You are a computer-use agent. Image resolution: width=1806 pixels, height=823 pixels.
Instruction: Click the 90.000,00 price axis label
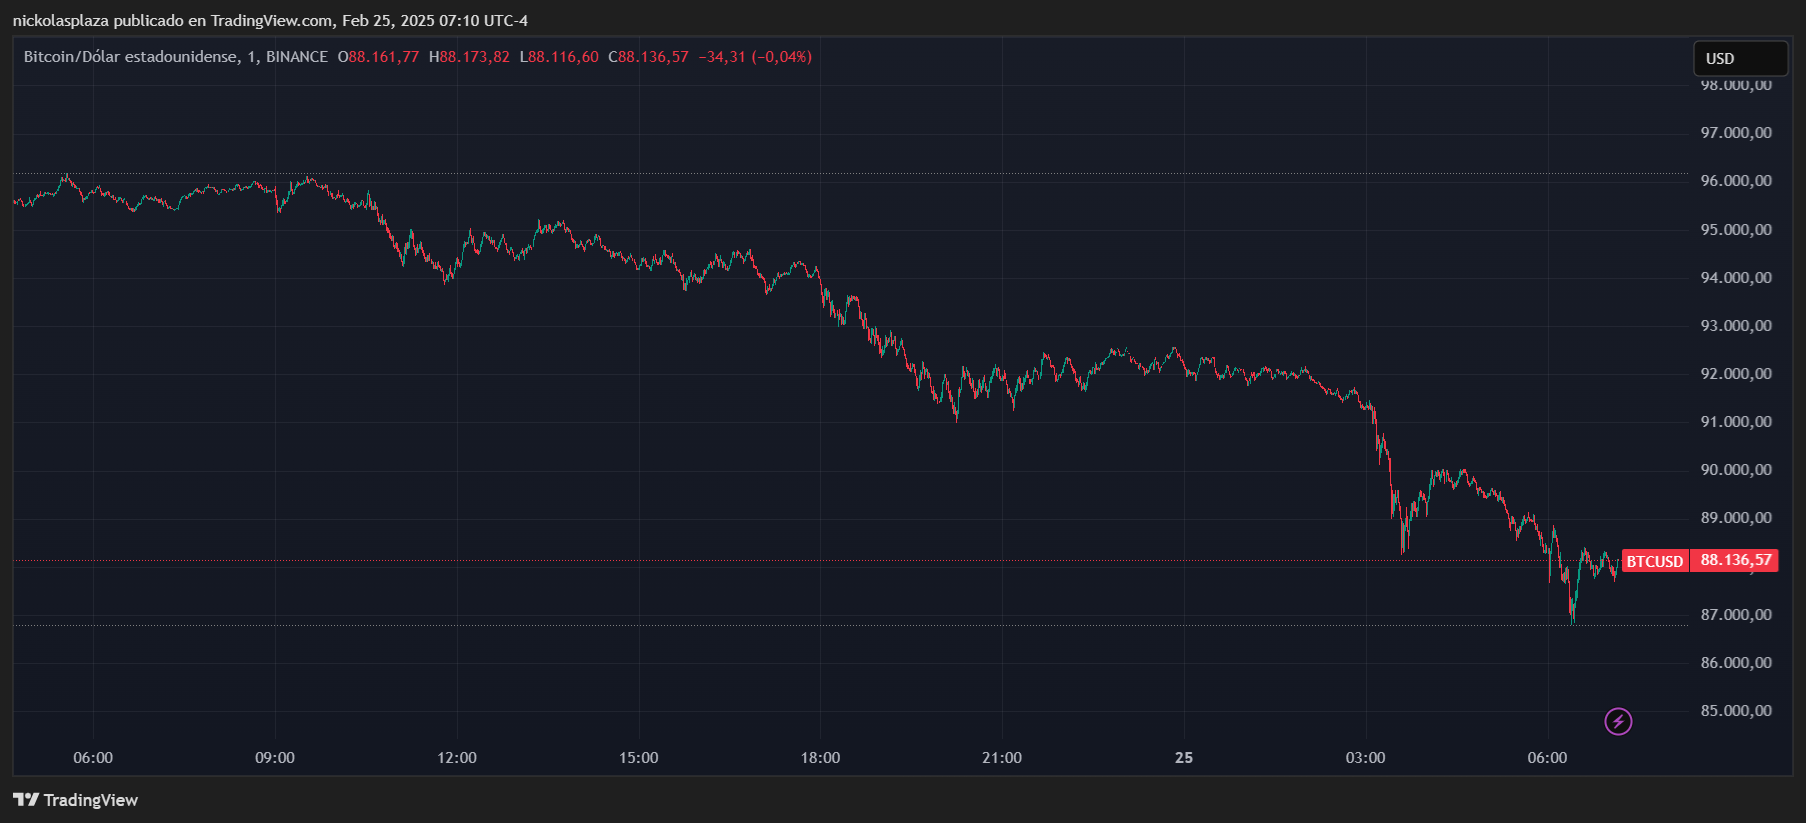coord(1736,470)
